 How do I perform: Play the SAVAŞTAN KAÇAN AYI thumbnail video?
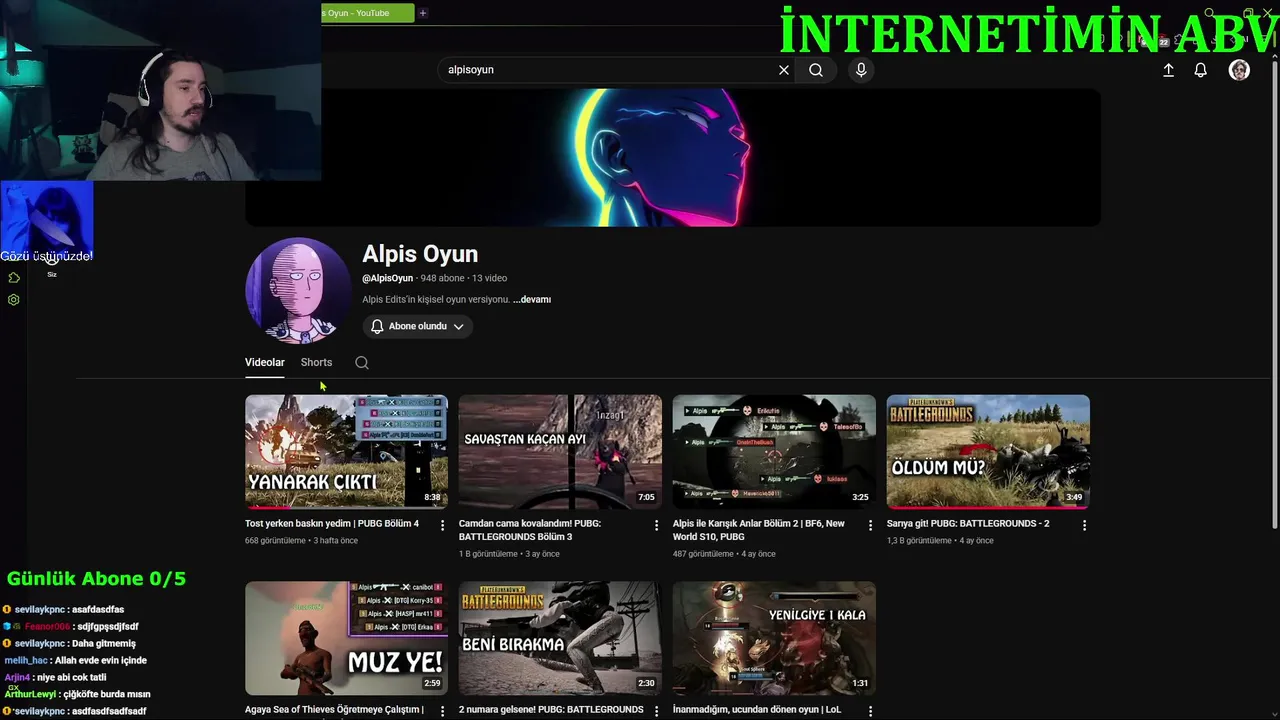[560, 451]
